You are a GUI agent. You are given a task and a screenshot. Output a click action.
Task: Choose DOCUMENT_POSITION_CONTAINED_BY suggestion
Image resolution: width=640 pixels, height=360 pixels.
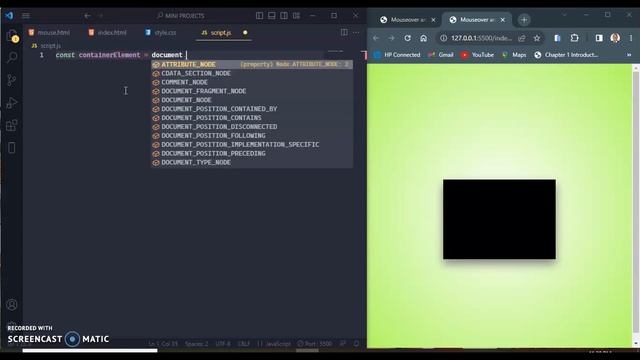(x=252, y=109)
